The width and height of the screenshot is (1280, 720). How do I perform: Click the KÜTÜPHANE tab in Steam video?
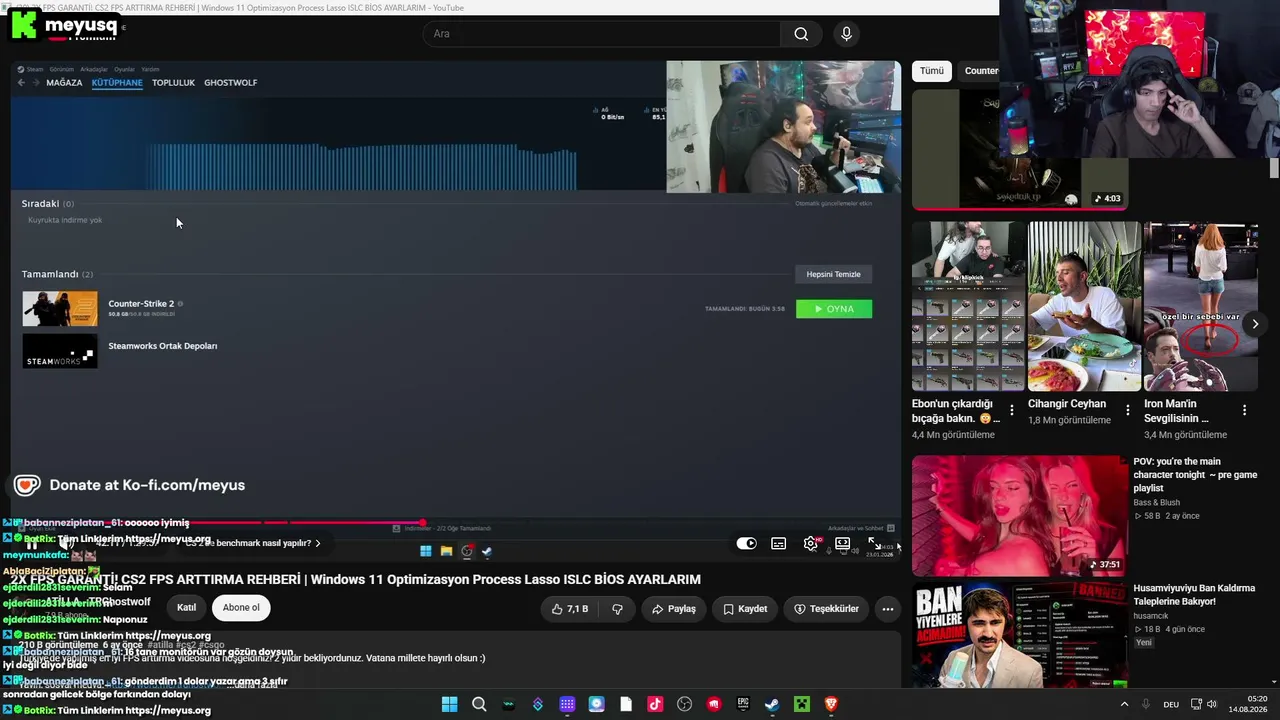coord(117,83)
